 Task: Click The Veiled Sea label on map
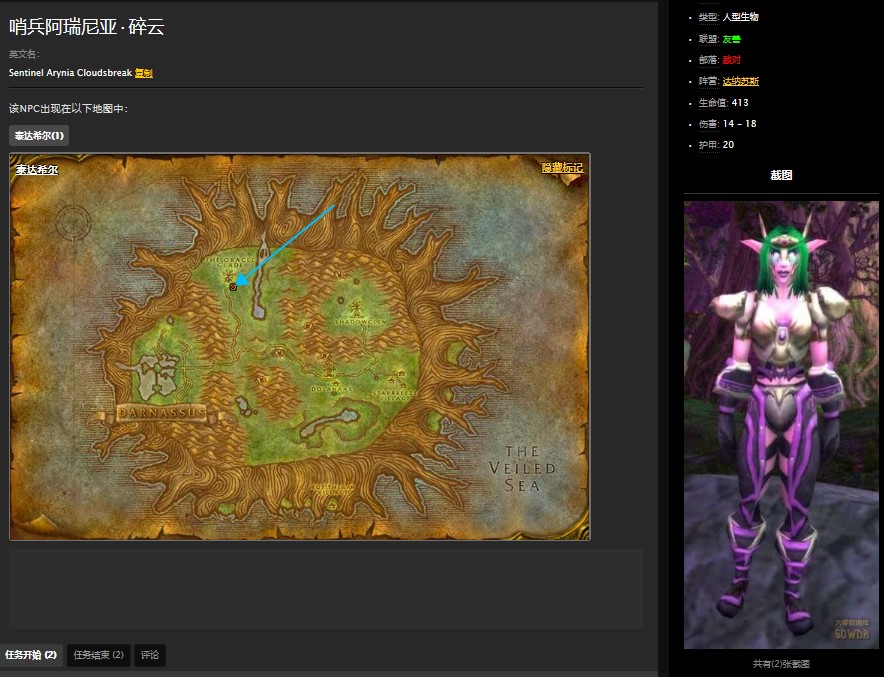[x=521, y=467]
